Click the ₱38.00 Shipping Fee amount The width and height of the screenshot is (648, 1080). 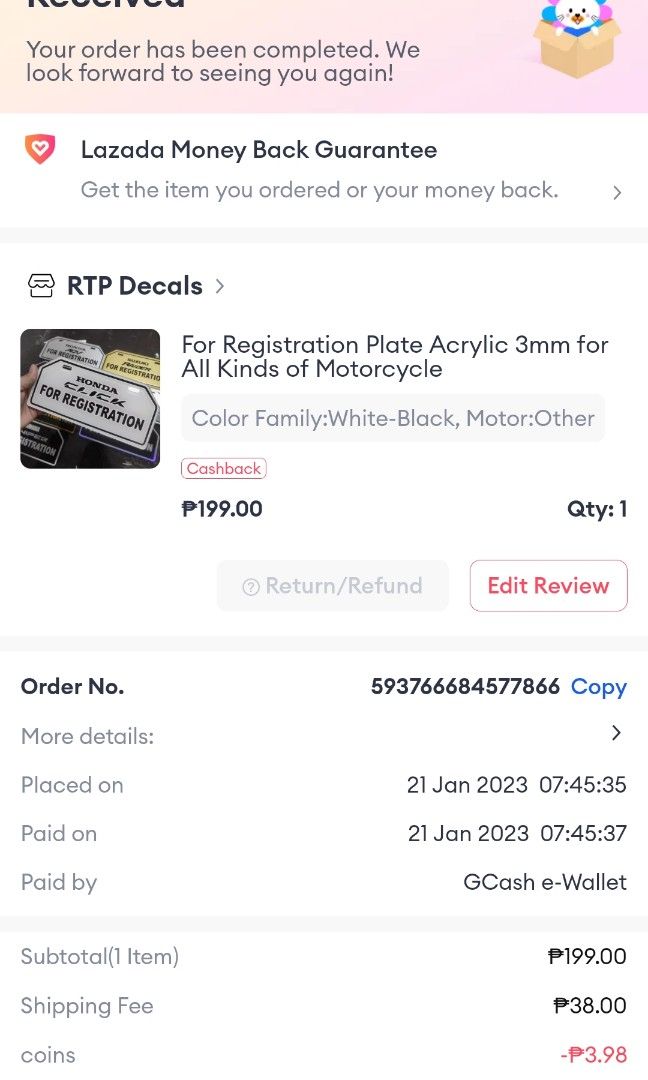pos(590,1006)
